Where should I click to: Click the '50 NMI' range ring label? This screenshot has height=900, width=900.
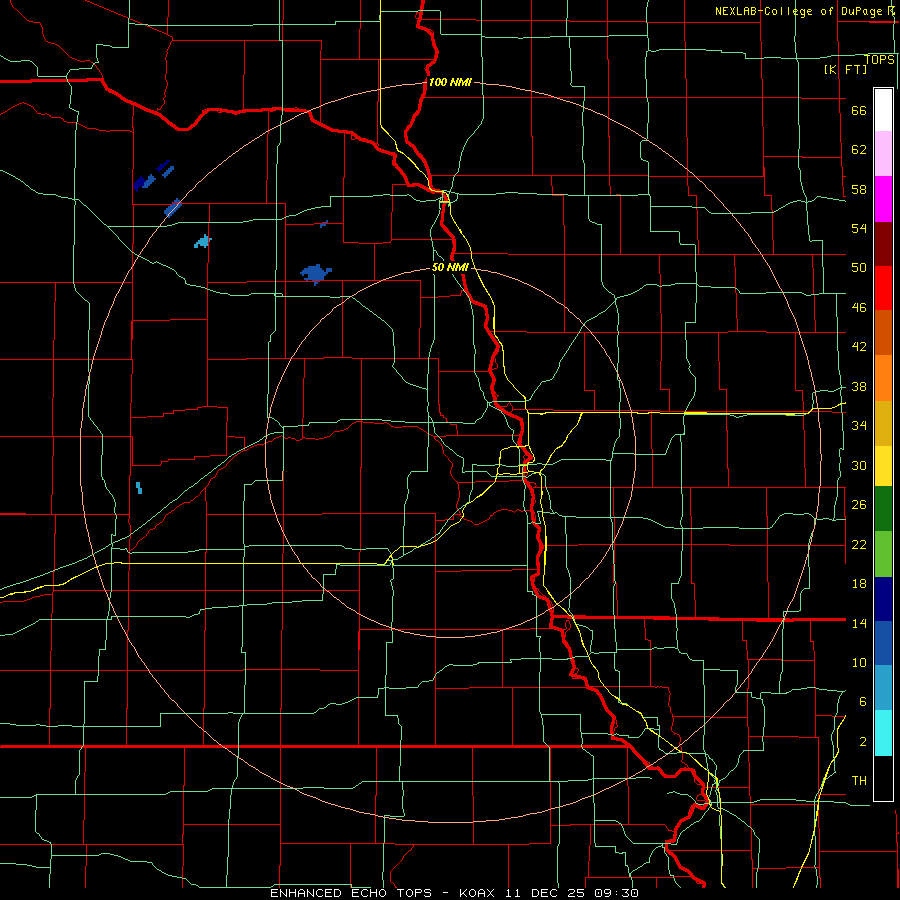coord(450,267)
